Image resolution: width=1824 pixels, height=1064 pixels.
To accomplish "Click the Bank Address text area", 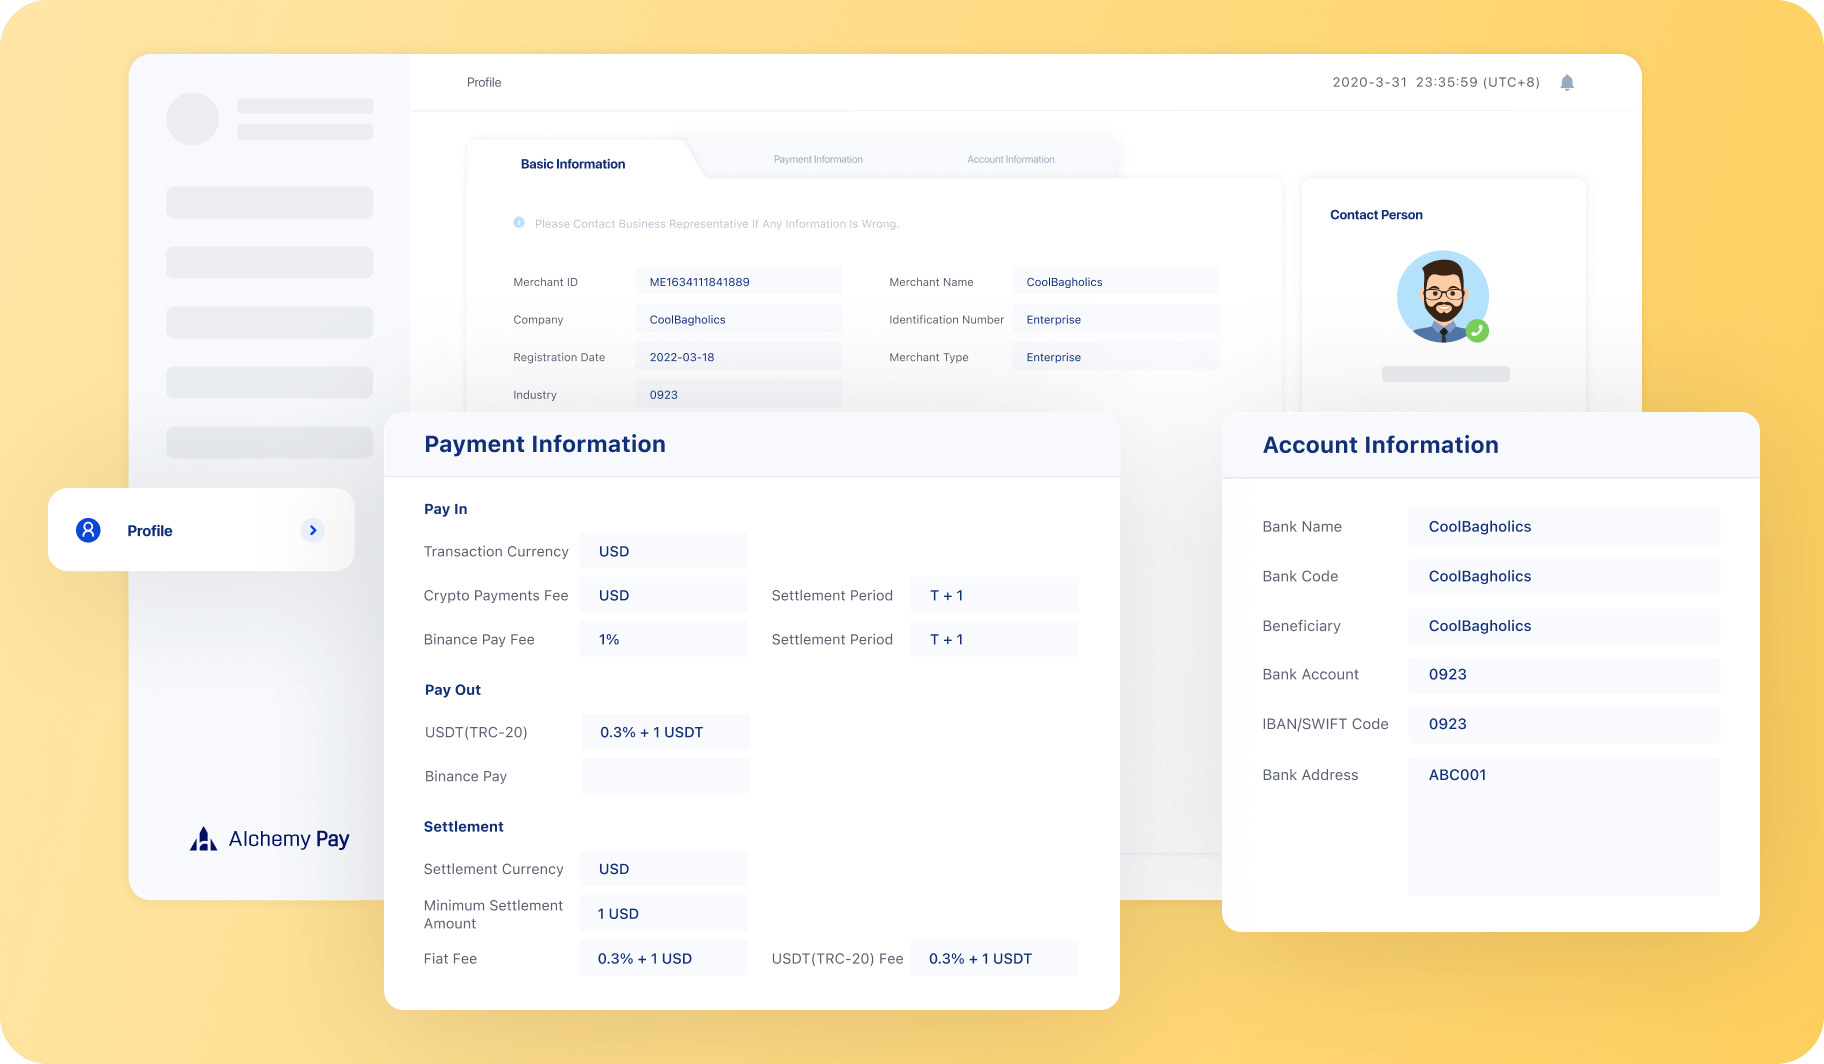I will tap(1563, 826).
